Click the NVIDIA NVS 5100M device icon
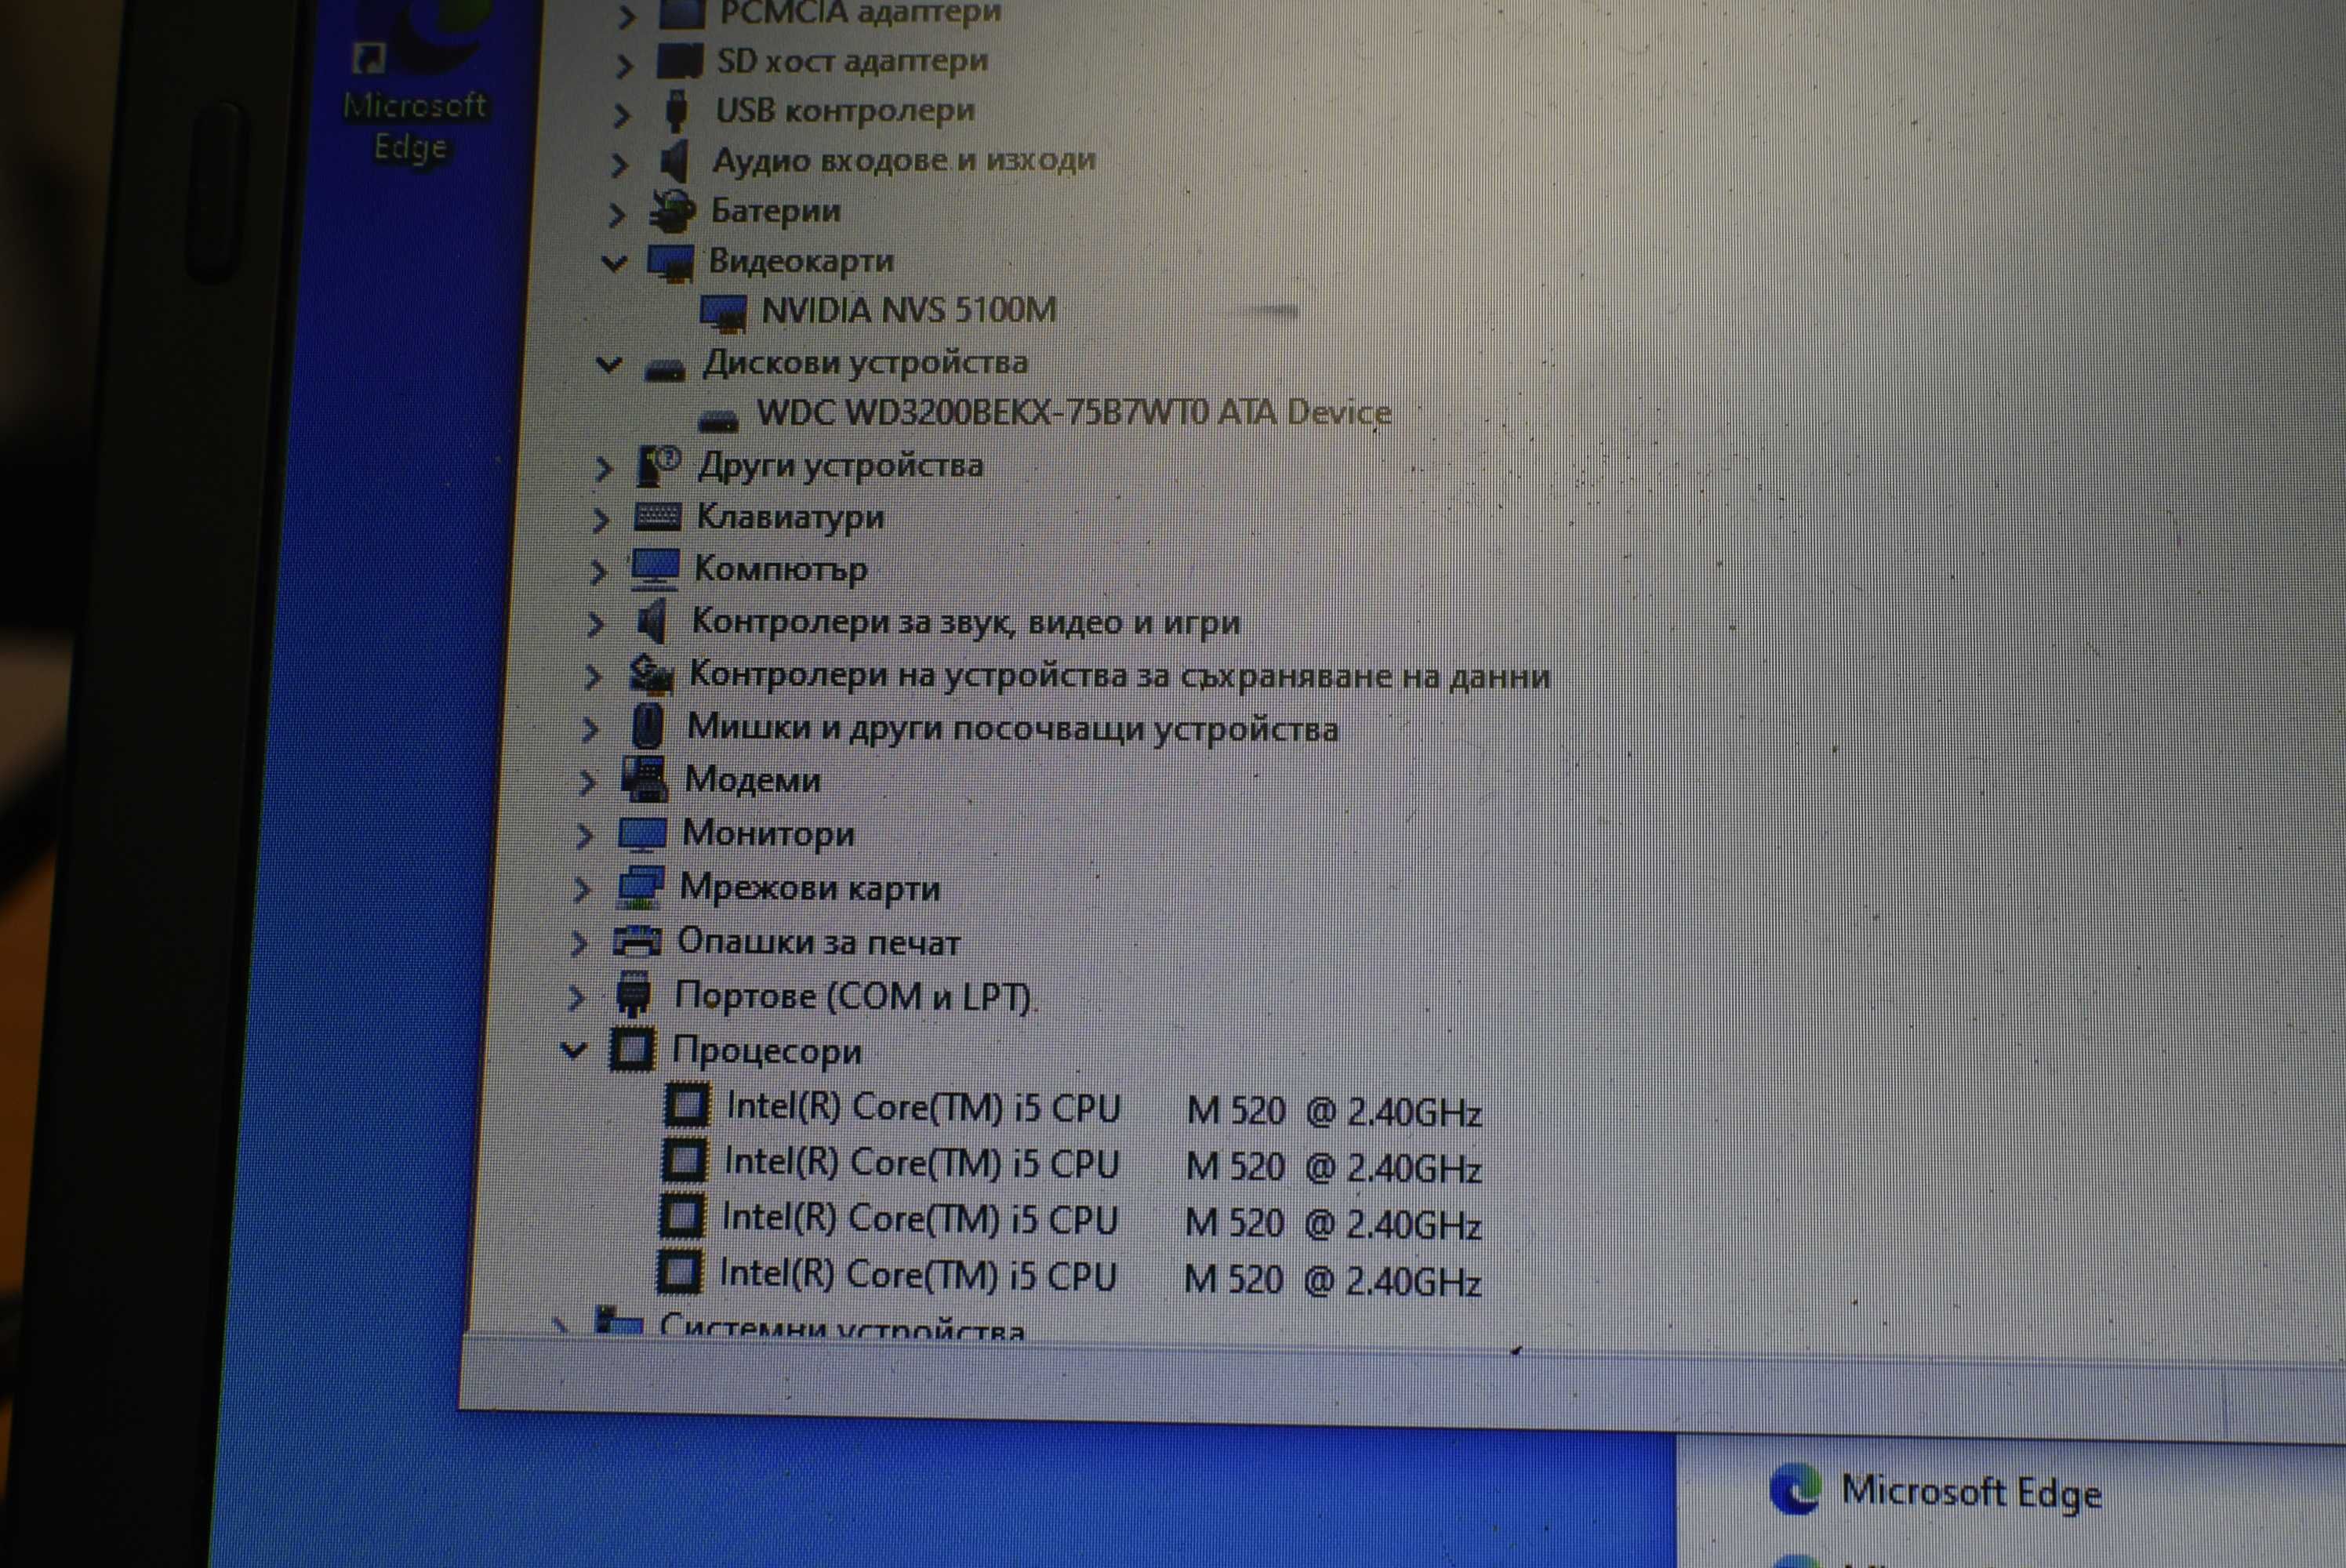The height and width of the screenshot is (1568, 2346). 723,312
